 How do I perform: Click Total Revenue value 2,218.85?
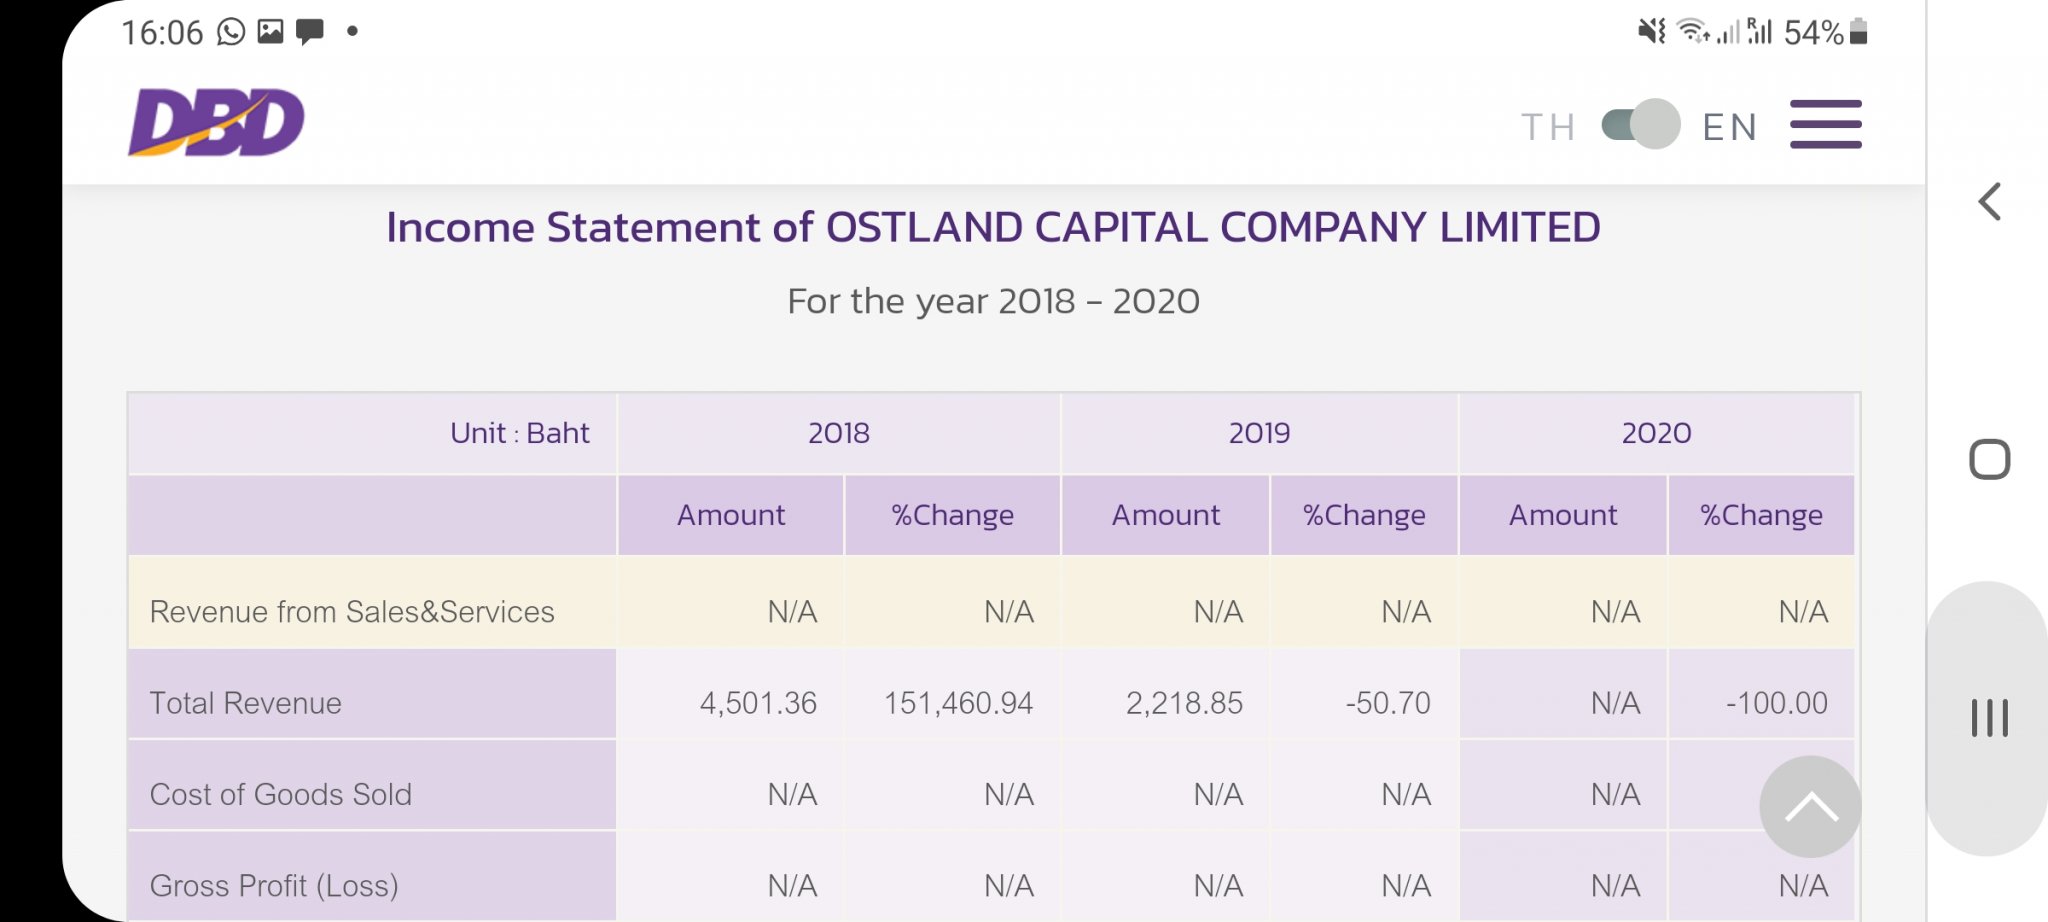(x=1184, y=703)
